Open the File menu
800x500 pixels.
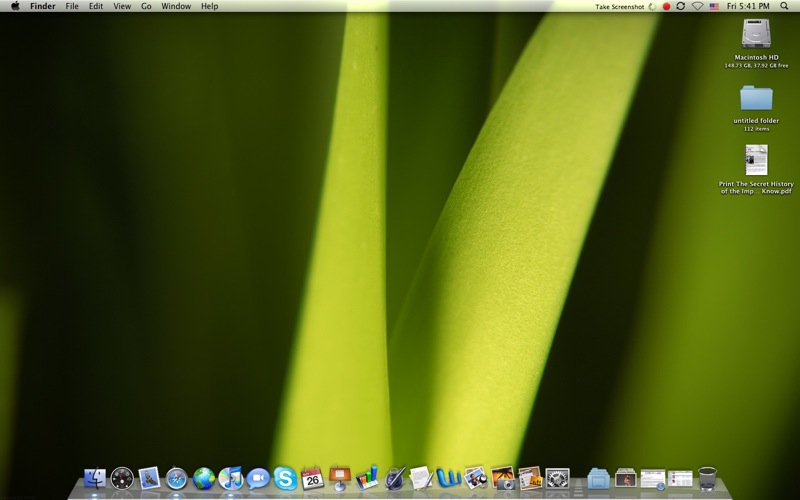click(x=72, y=6)
